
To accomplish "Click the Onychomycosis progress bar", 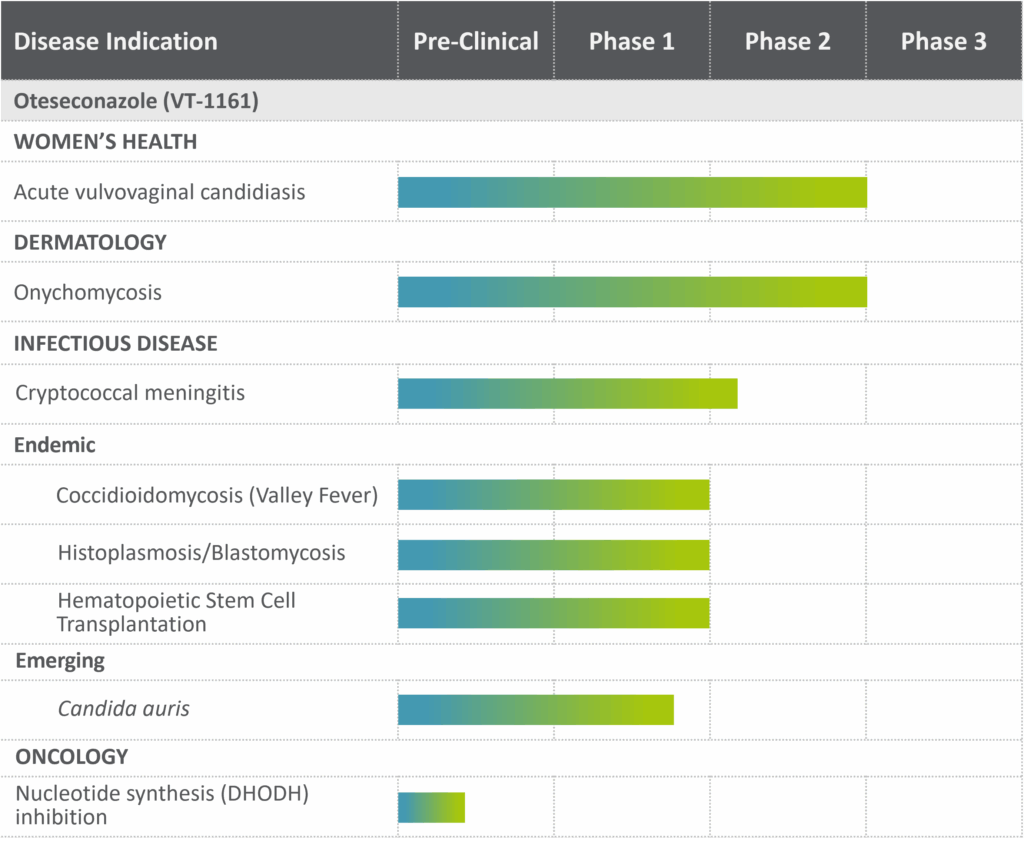I will pyautogui.click(x=632, y=293).
